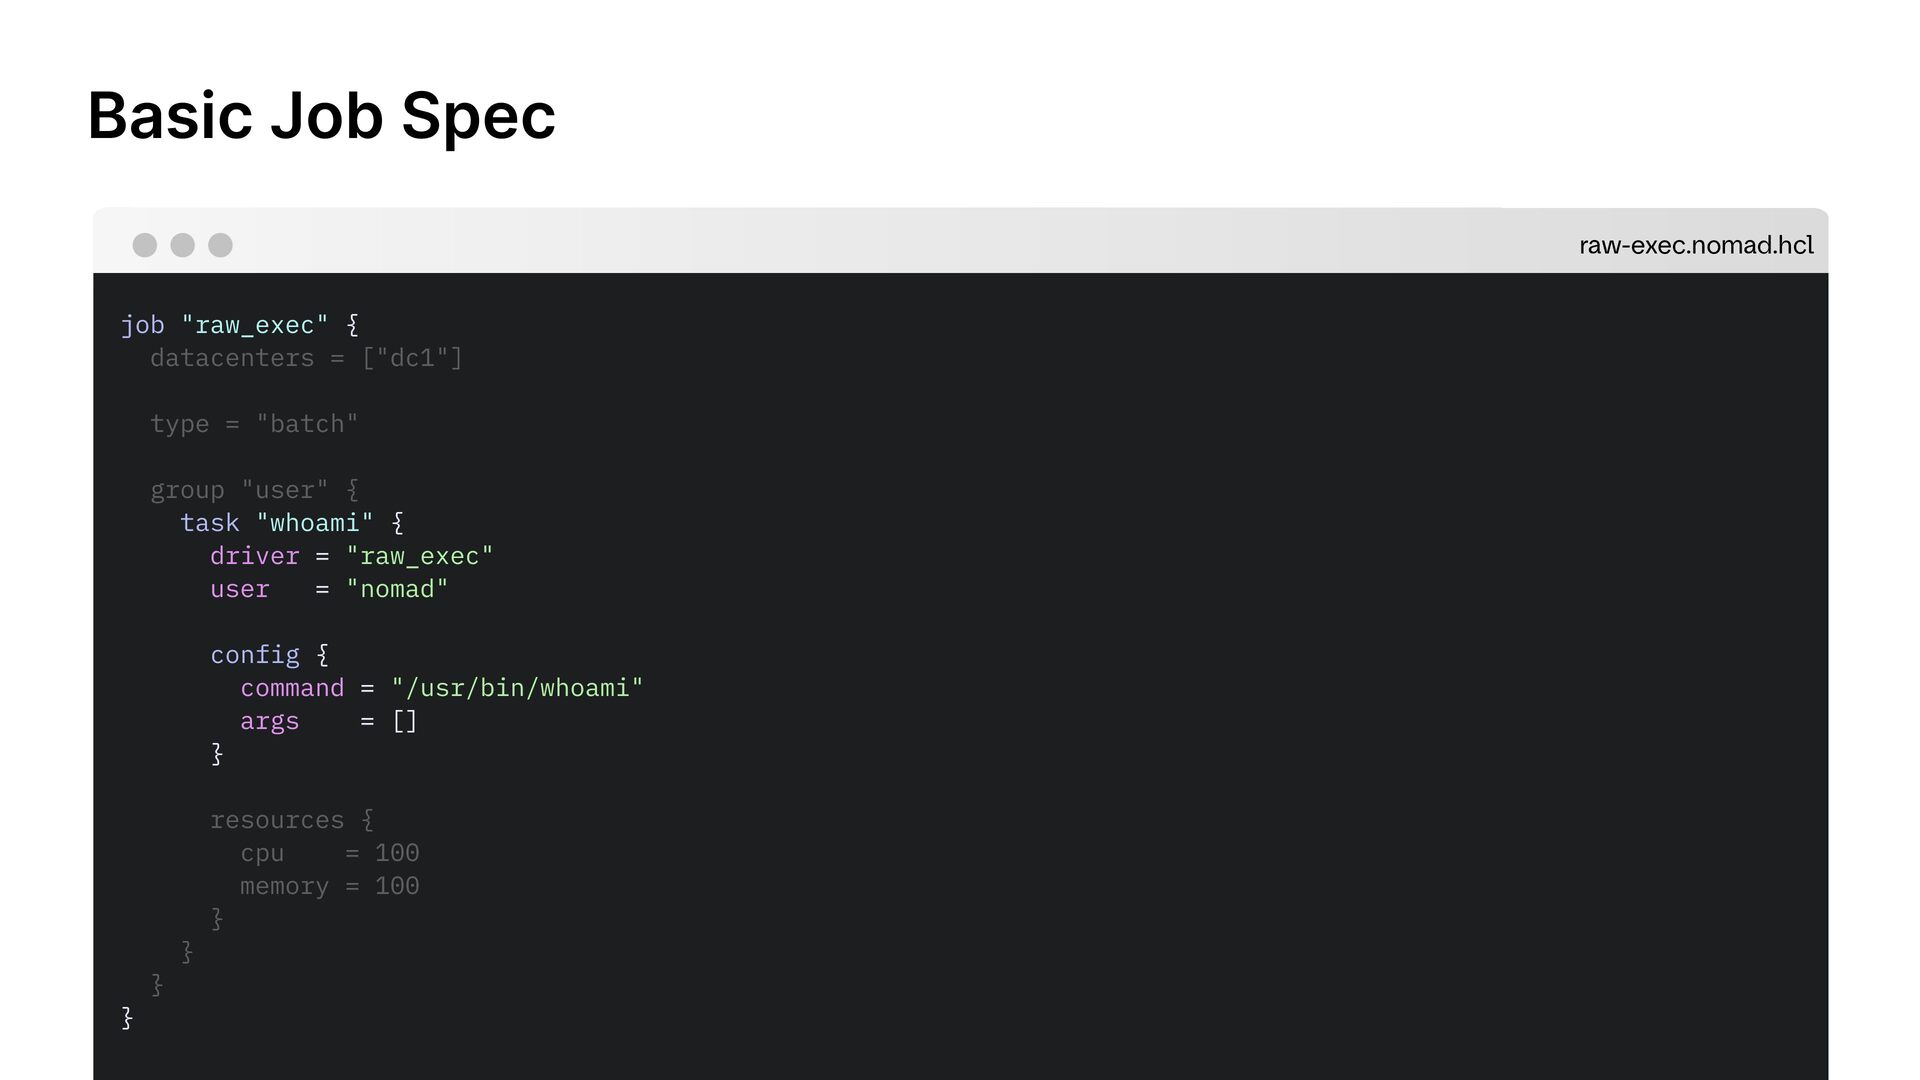Image resolution: width=1920 pixels, height=1080 pixels.
Task: Click the command attribute name
Action: coord(291,688)
